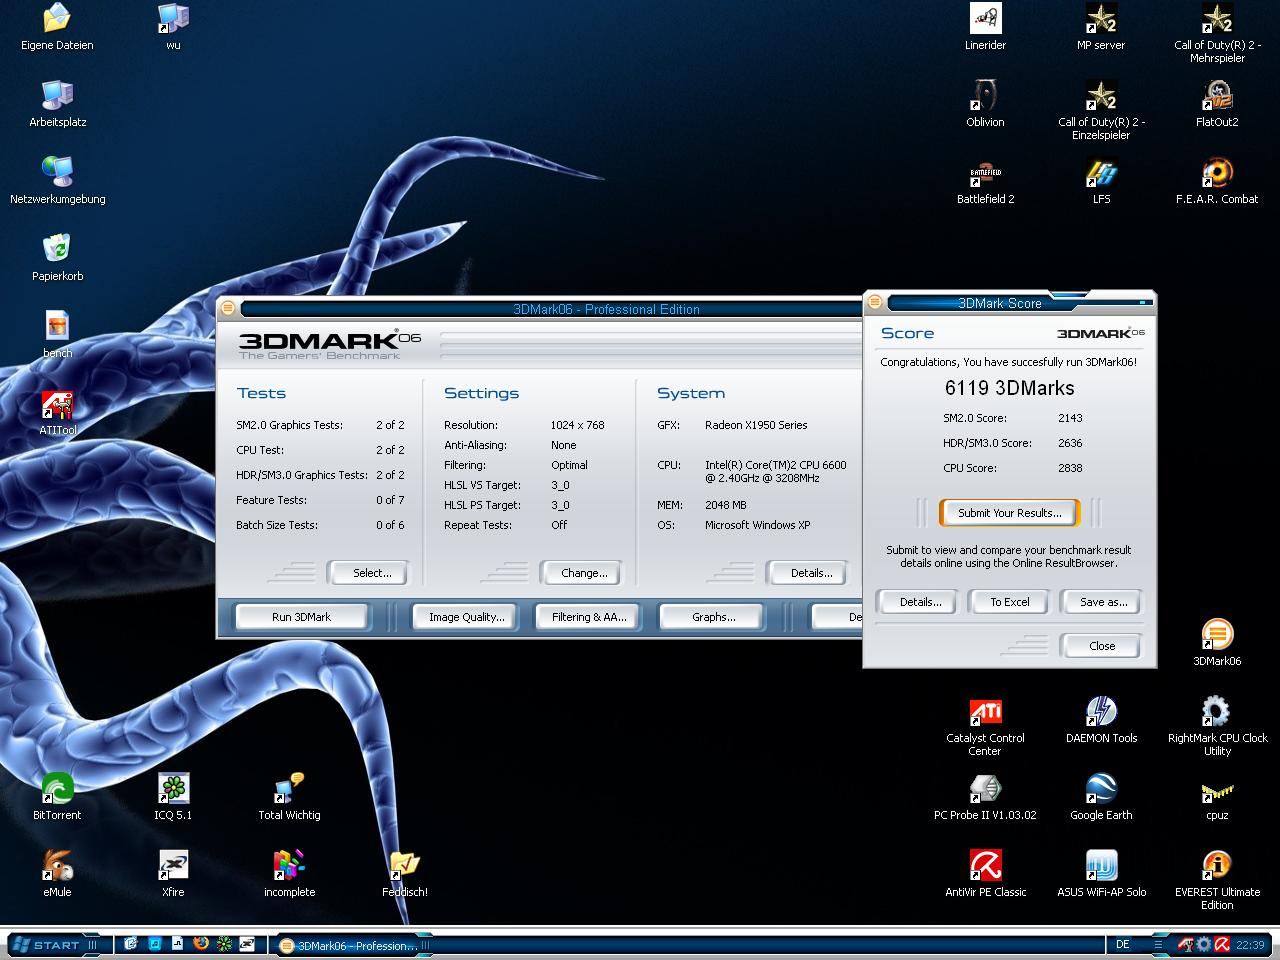The width and height of the screenshot is (1280, 960).
Task: Open the Graphs... tool
Action: click(x=713, y=617)
